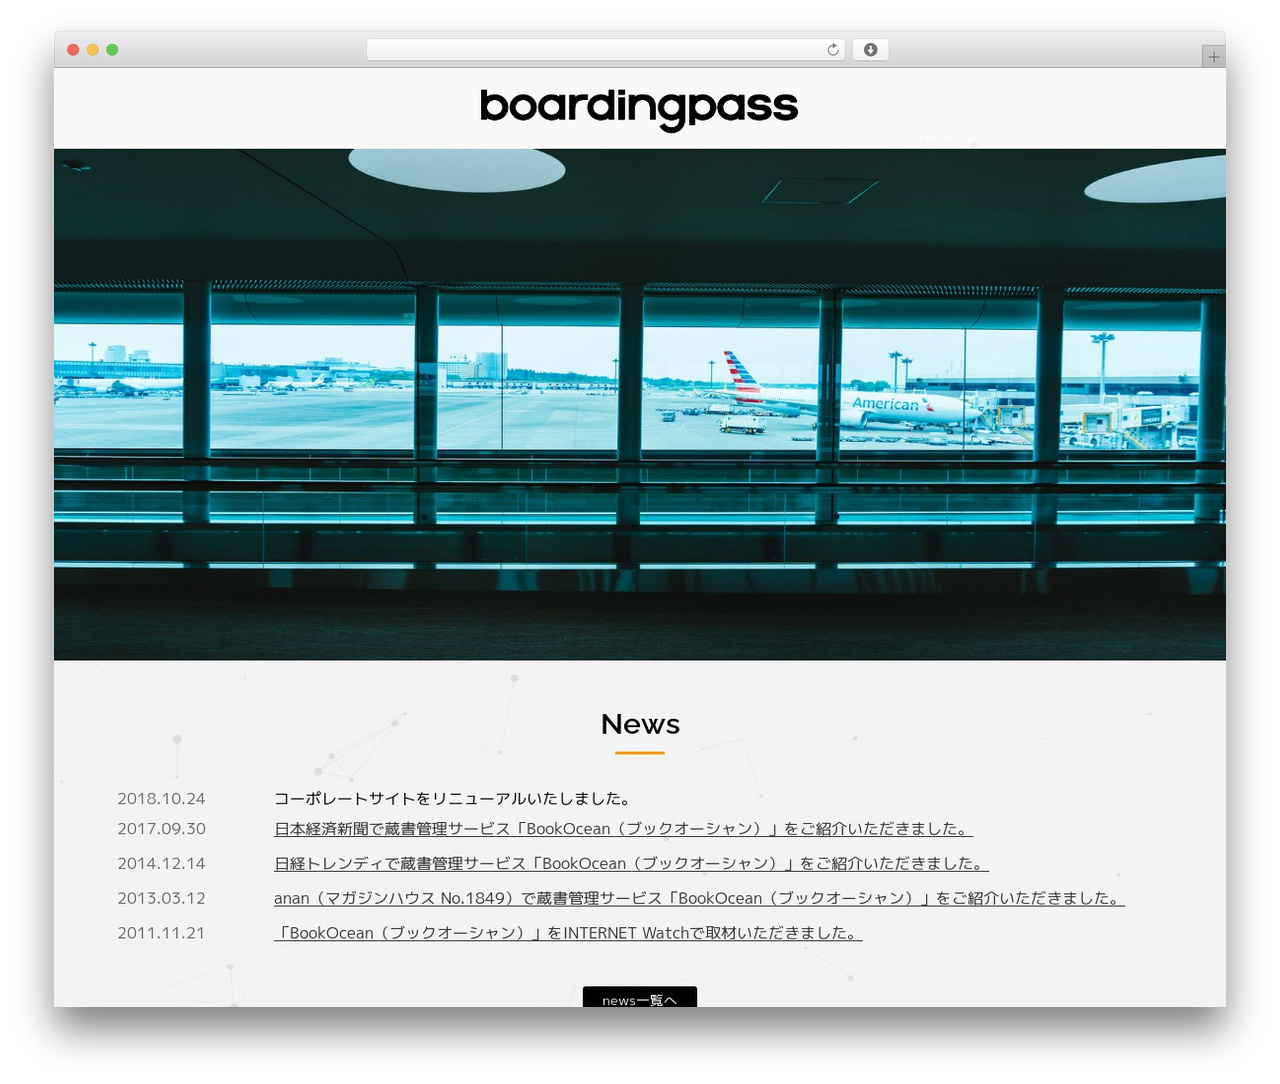Click the news一覧へ button
The height and width of the screenshot is (1084, 1280).
pos(640,997)
